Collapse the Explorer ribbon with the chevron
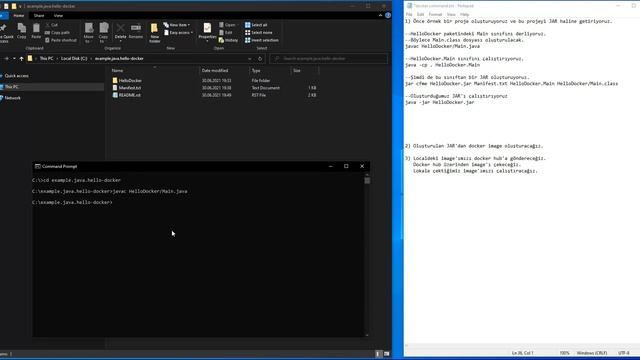The width and height of the screenshot is (640, 360). coord(380,16)
